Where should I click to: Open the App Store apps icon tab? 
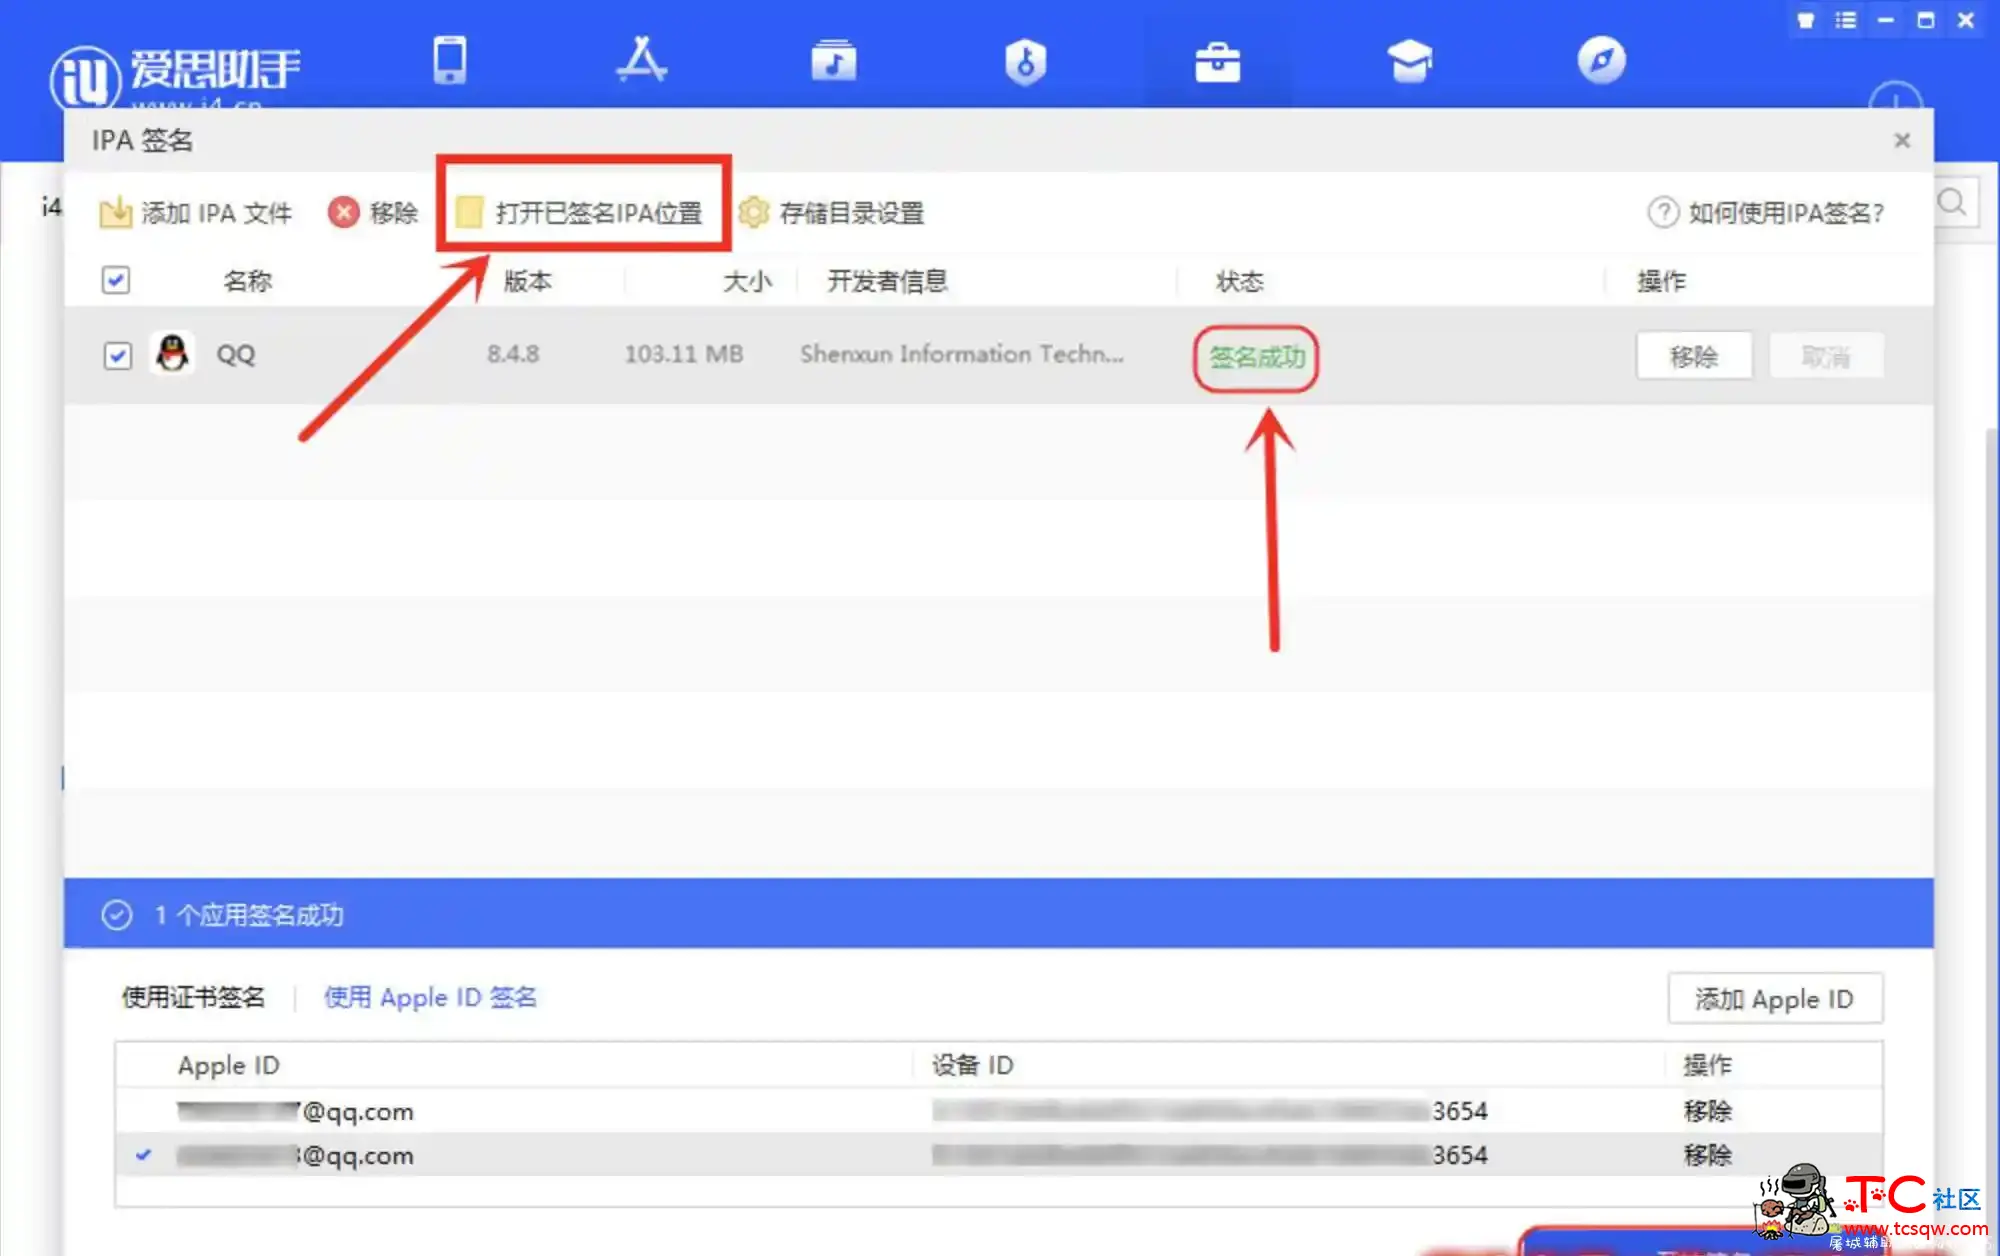641,60
